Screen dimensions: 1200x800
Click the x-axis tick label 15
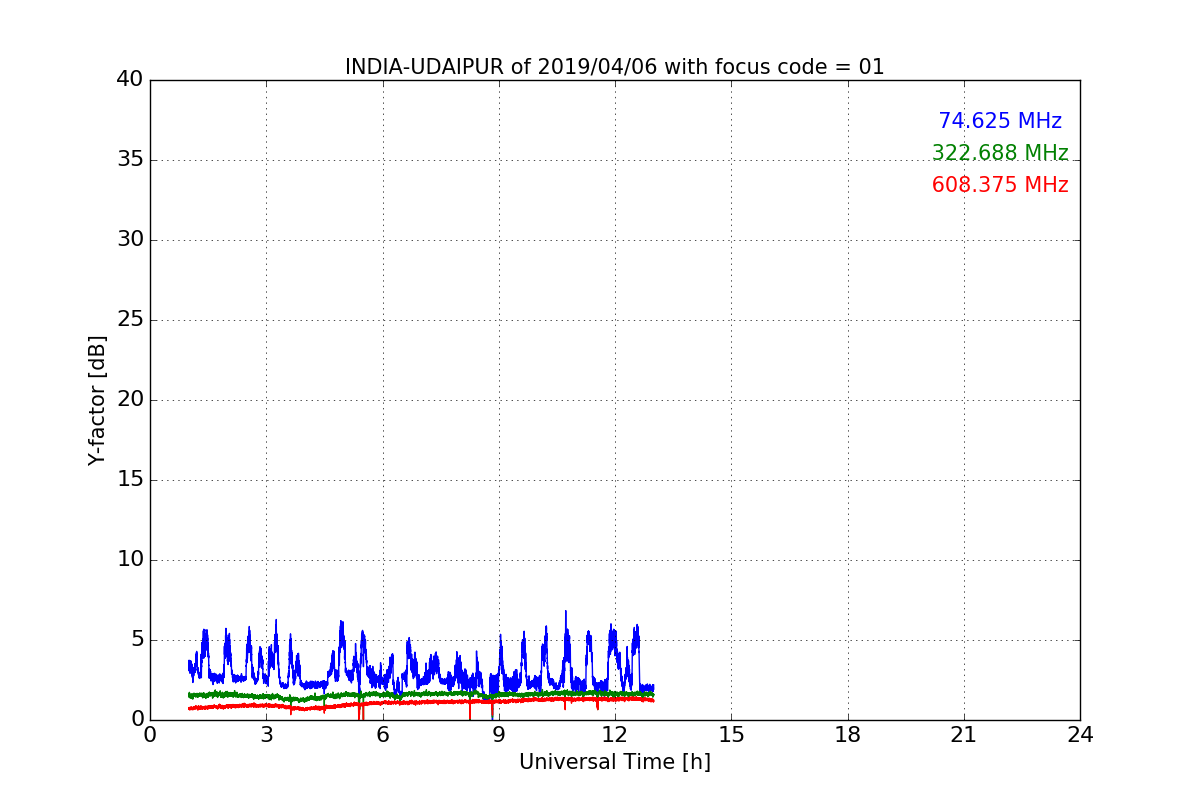pyautogui.click(x=731, y=734)
